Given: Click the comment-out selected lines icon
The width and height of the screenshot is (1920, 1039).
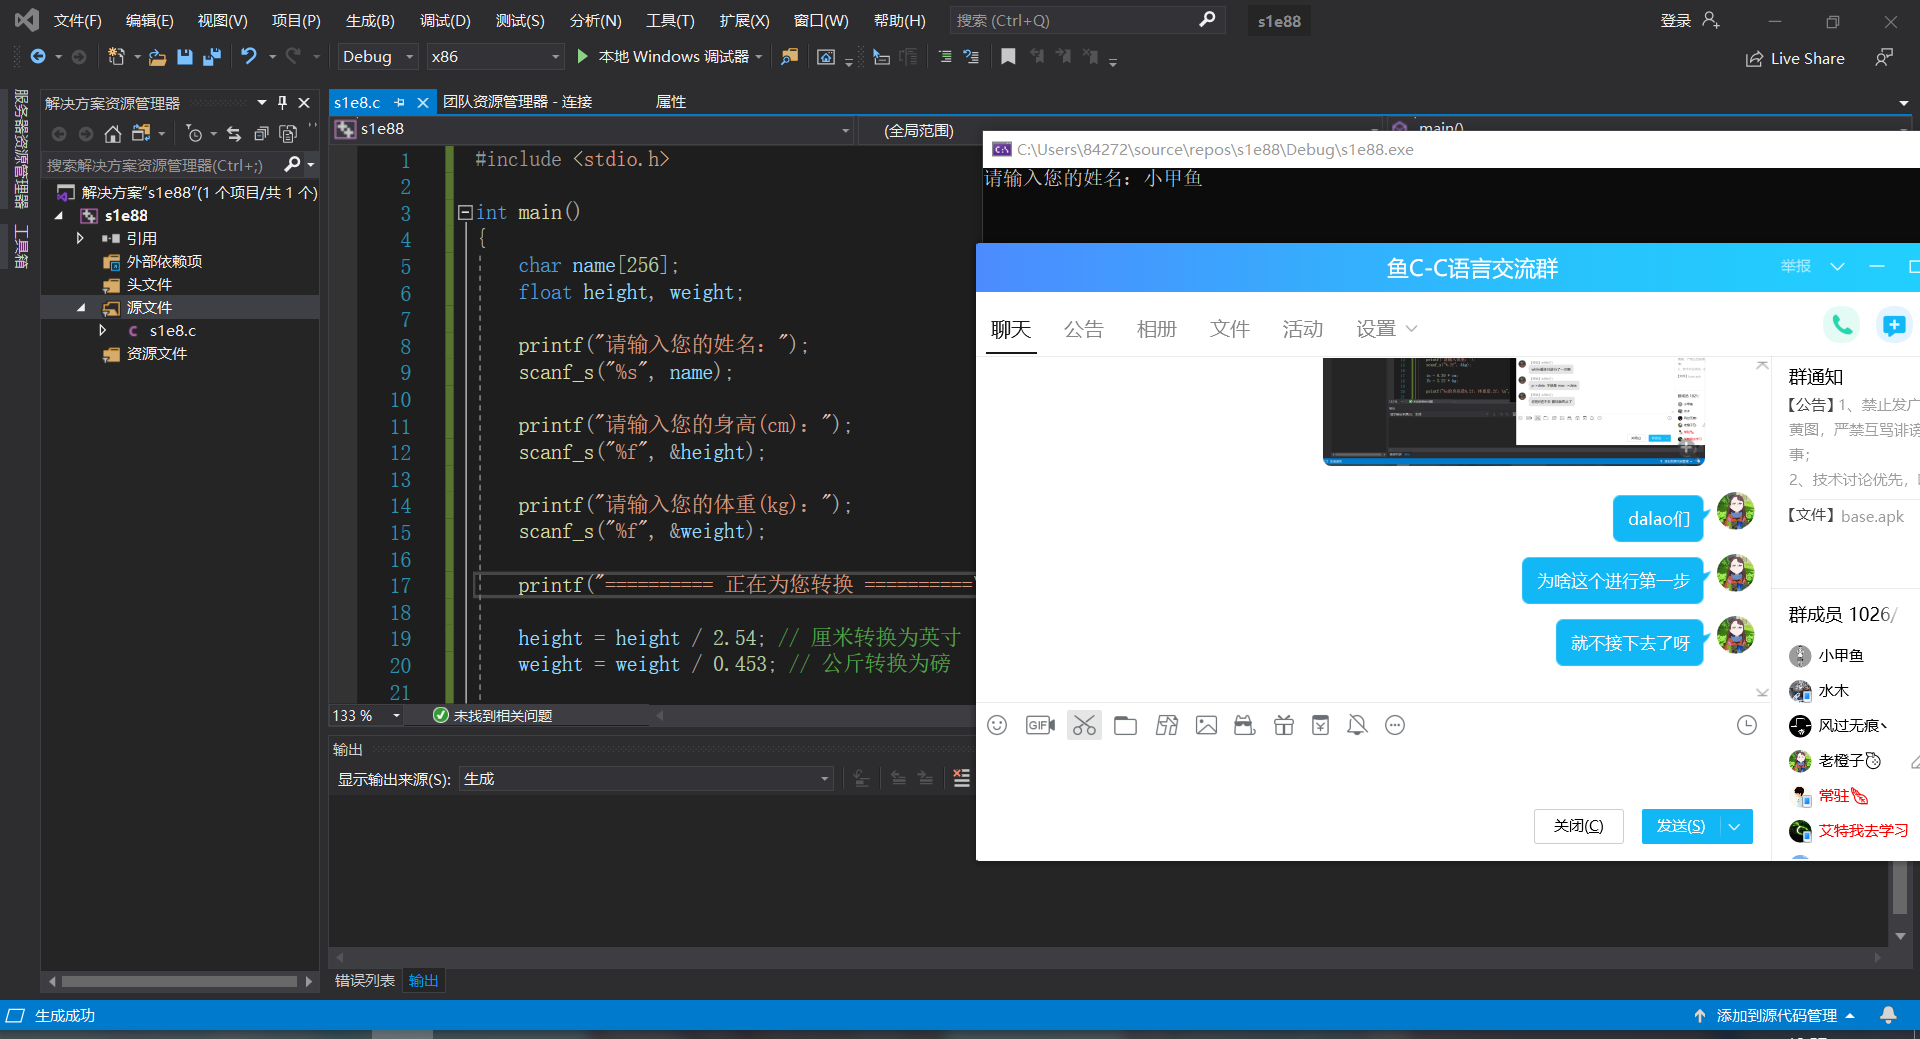Looking at the screenshot, I should [945, 57].
